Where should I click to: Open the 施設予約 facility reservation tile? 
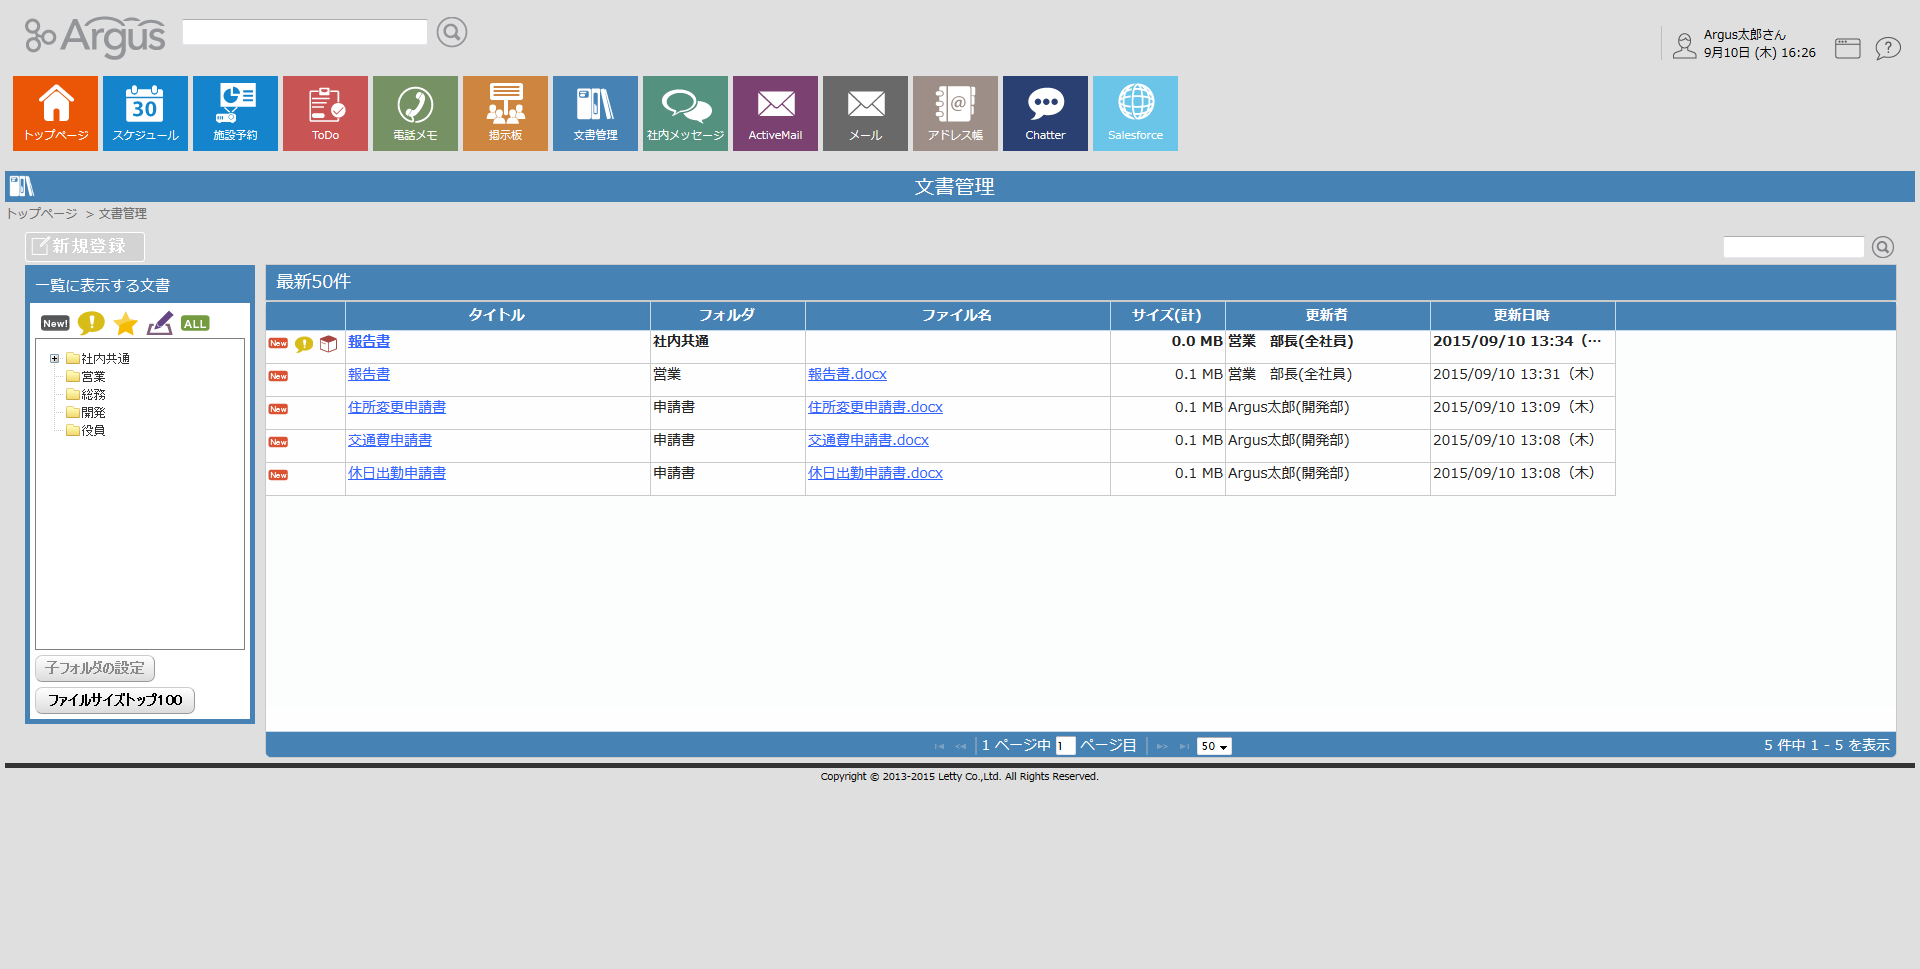pos(236,113)
